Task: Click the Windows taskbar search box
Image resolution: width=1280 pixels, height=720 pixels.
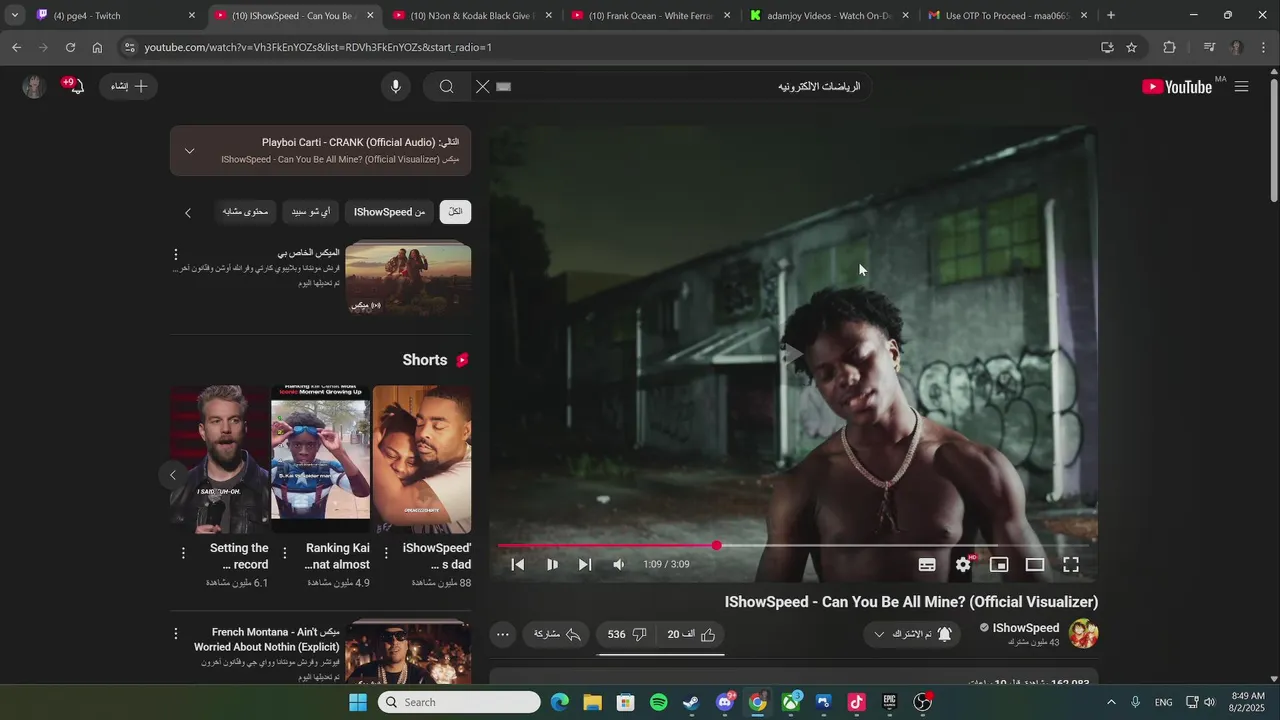Action: point(459,702)
